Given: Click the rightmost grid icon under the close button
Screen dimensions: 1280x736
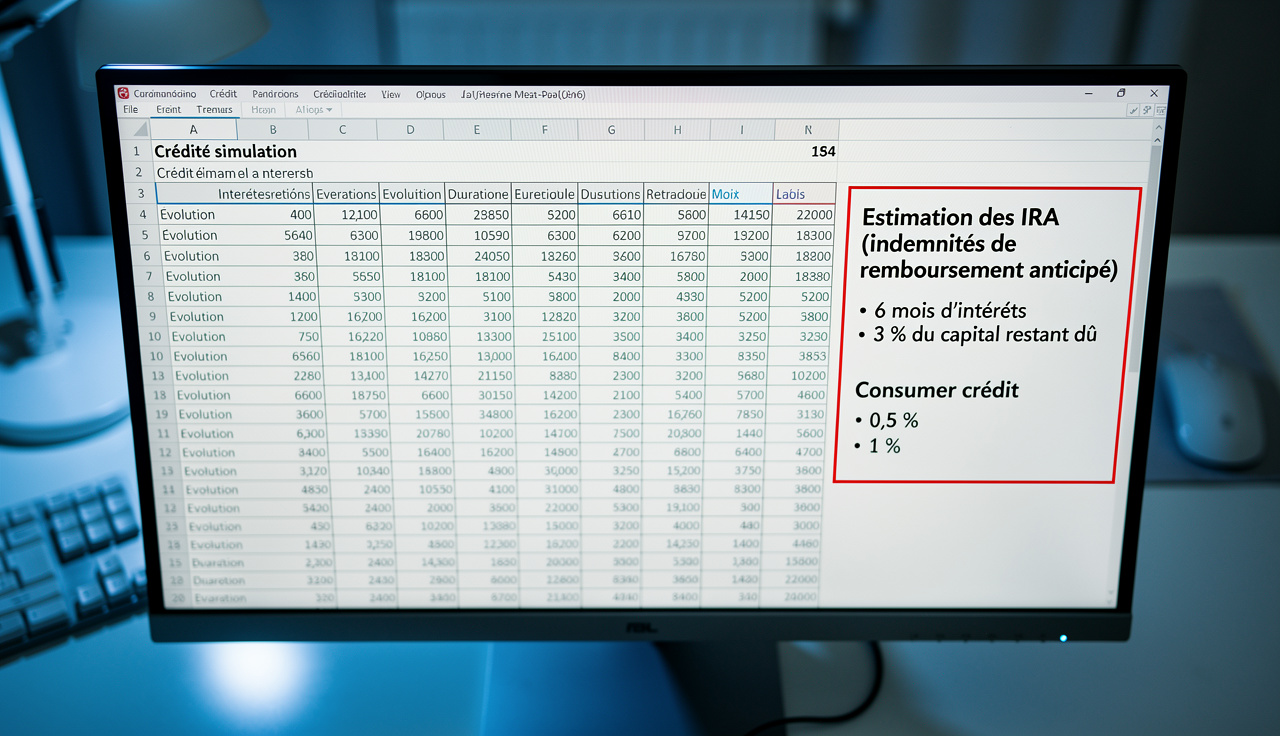Looking at the screenshot, I should pyautogui.click(x=1160, y=110).
